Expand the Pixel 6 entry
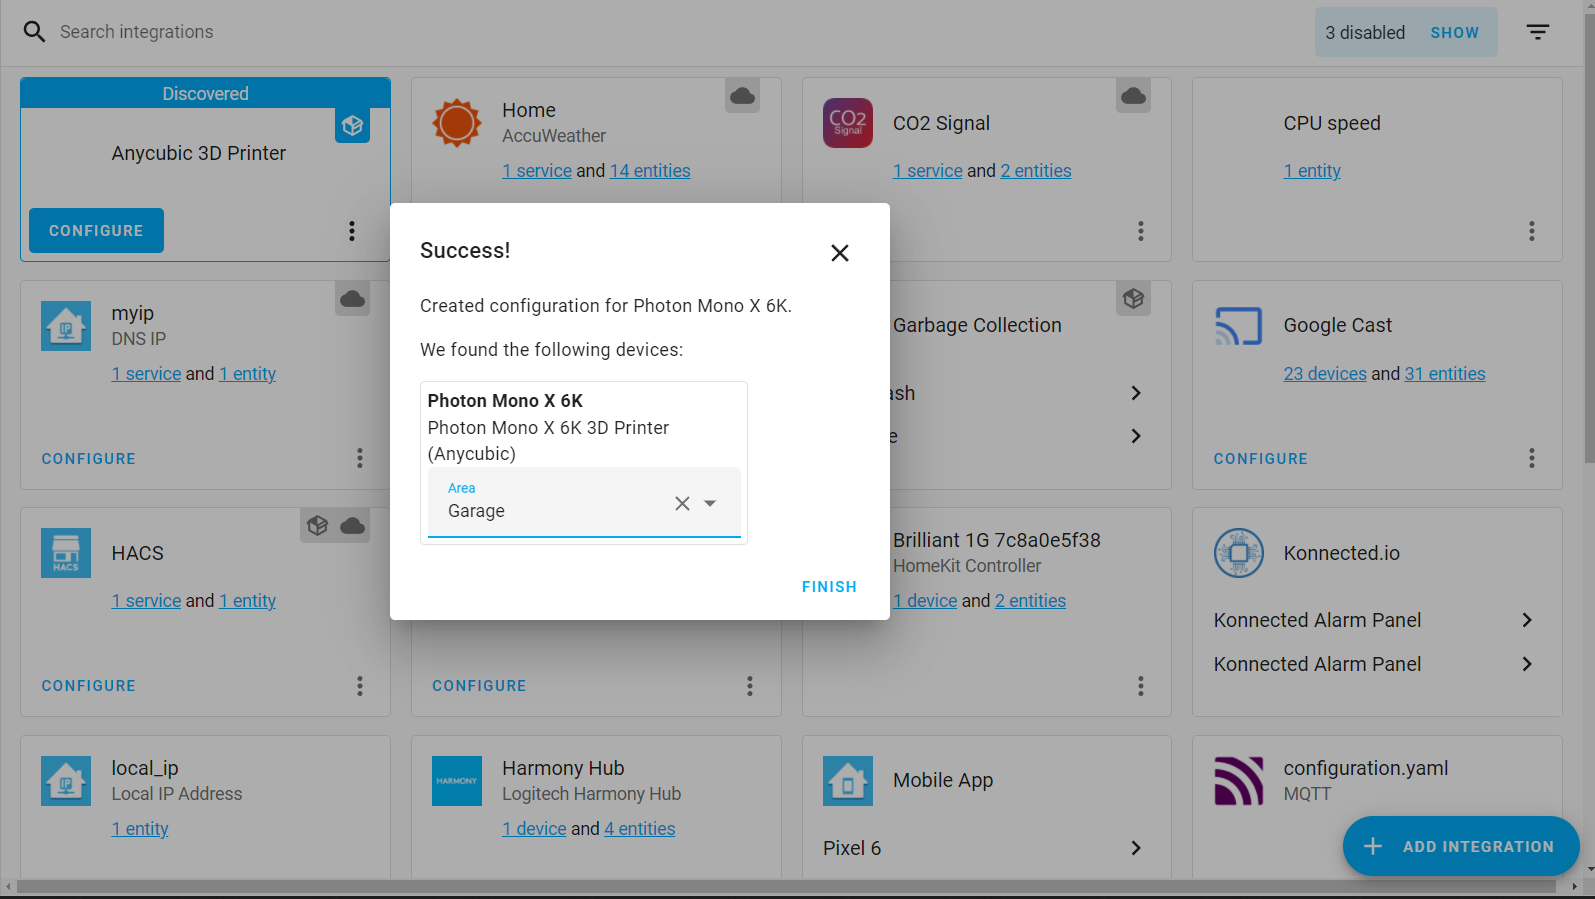 coord(1136,848)
